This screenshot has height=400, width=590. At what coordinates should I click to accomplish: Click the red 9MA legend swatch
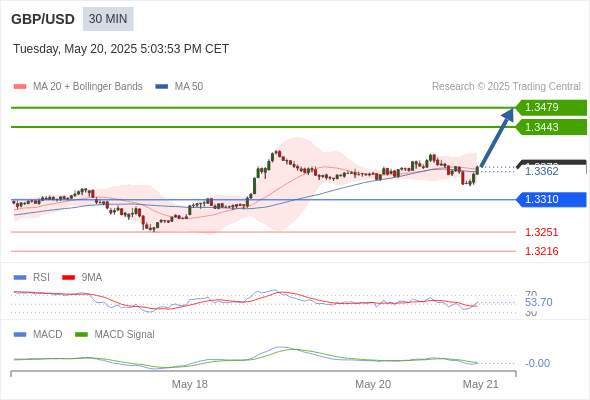coord(68,278)
